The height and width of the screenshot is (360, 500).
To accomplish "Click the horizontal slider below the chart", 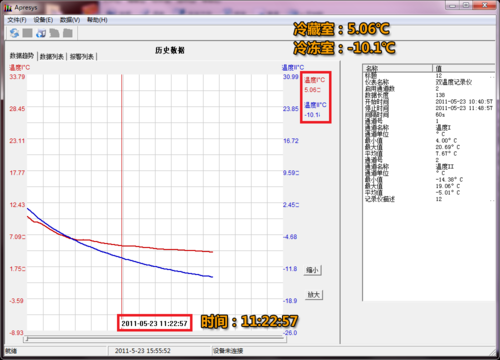I will 155,339.
